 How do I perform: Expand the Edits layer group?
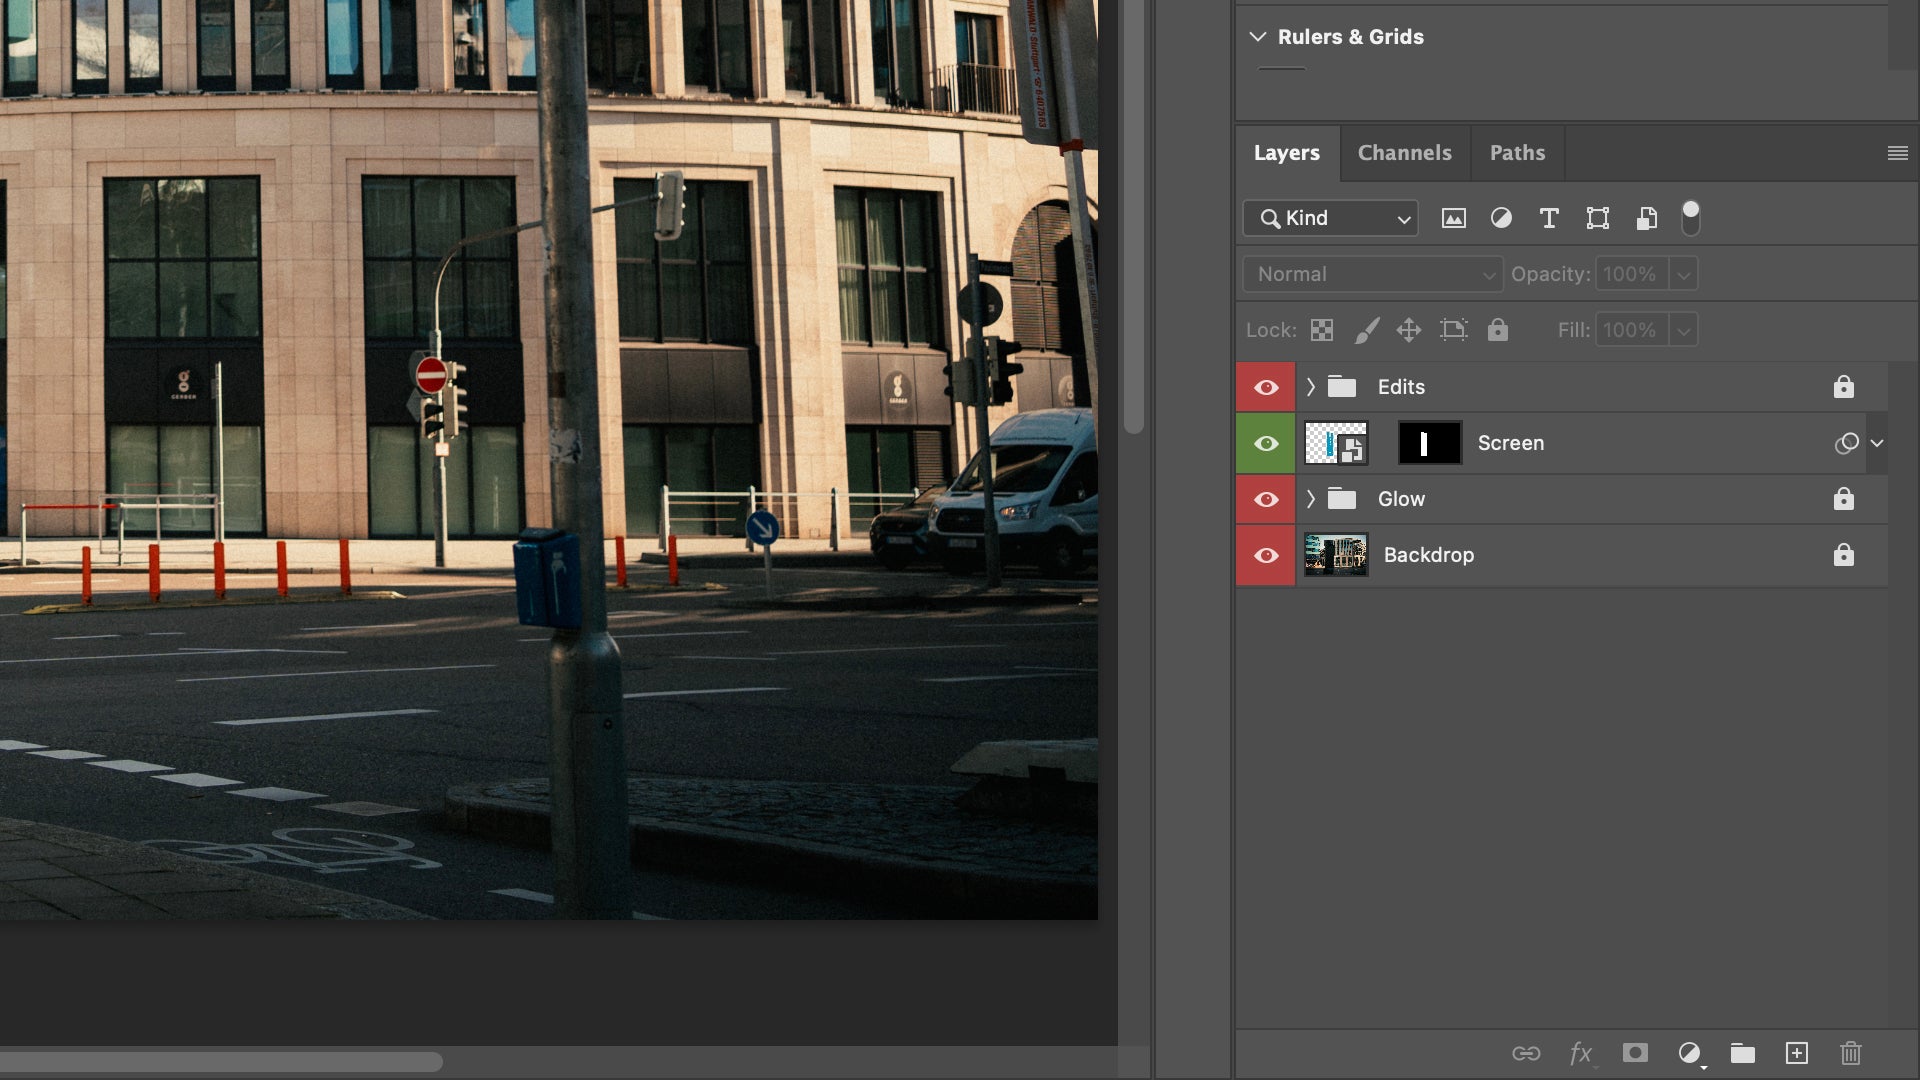point(1310,387)
